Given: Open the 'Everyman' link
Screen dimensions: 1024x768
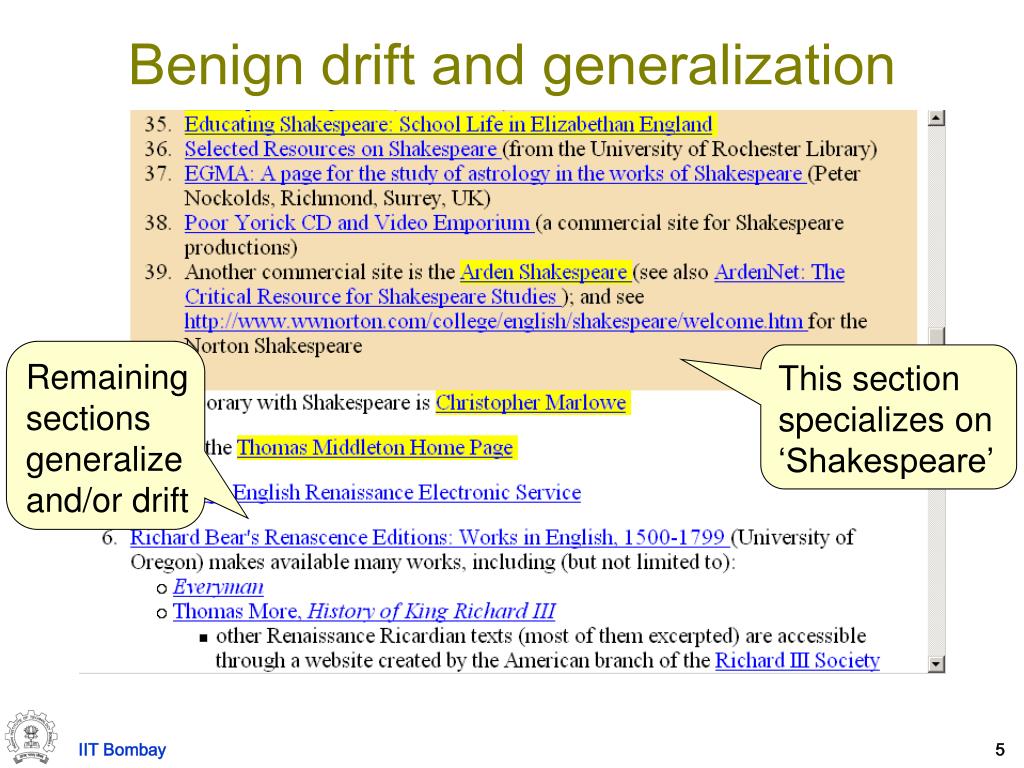Looking at the screenshot, I should click(x=218, y=586).
